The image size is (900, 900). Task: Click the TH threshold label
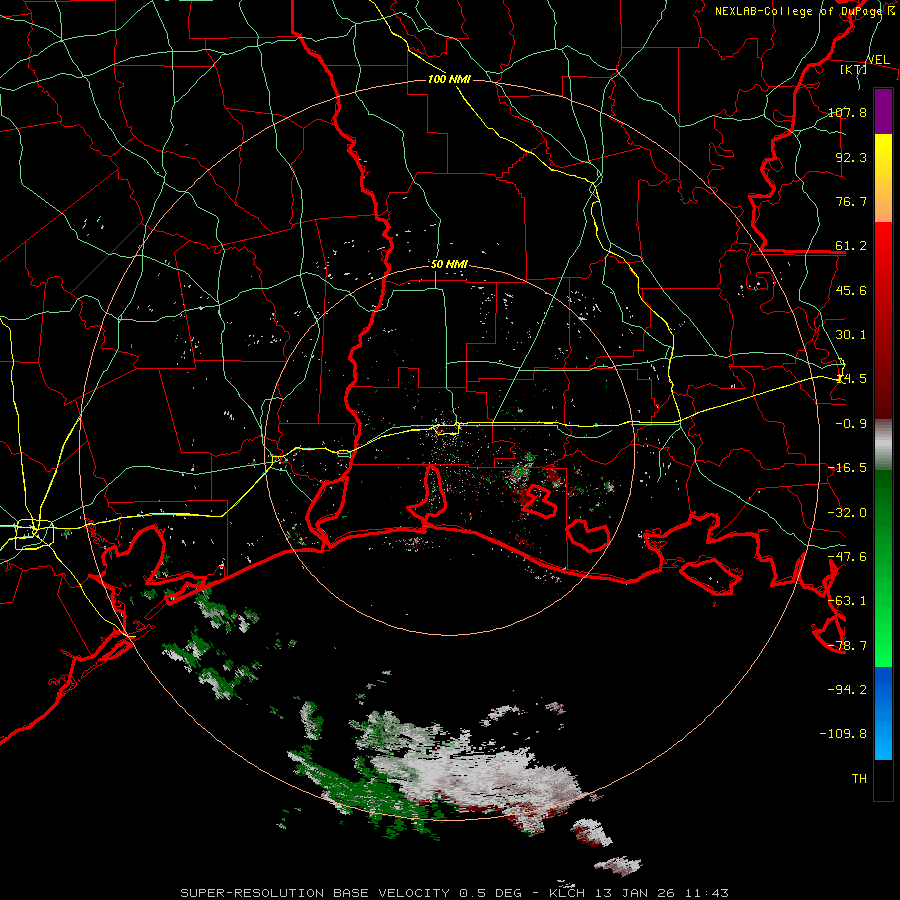(859, 779)
